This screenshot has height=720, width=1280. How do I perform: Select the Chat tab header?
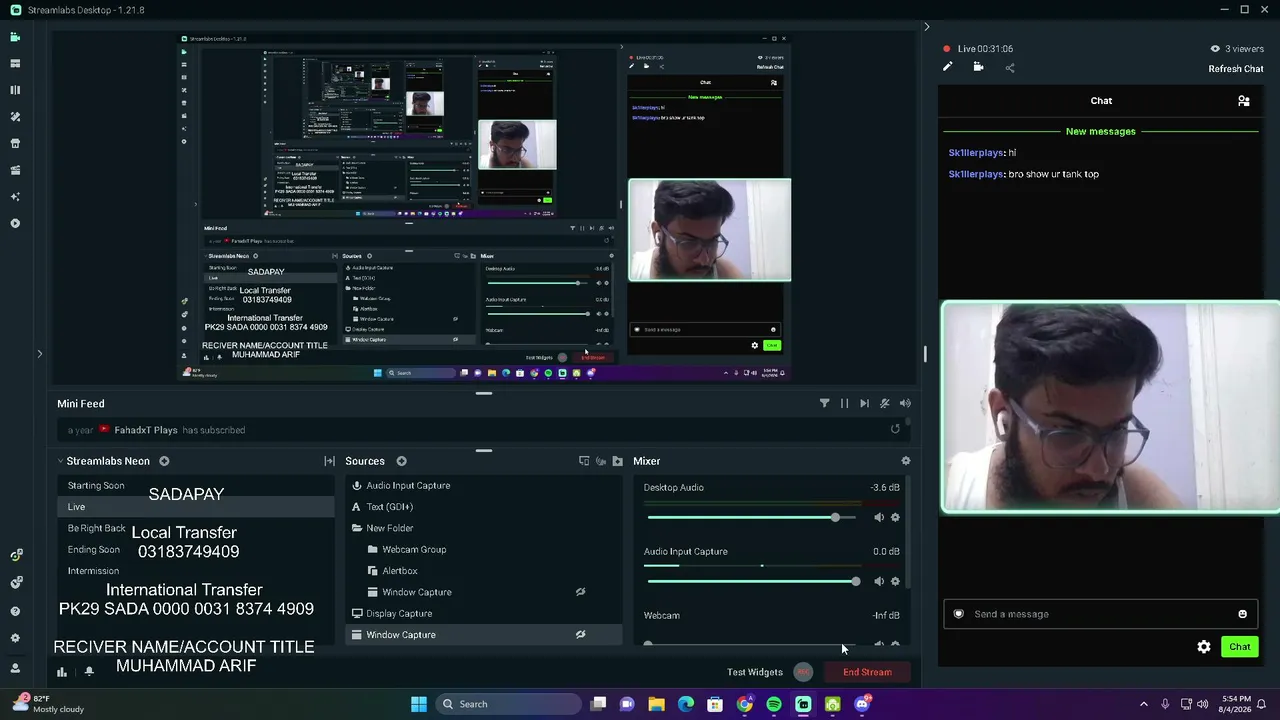click(1101, 101)
